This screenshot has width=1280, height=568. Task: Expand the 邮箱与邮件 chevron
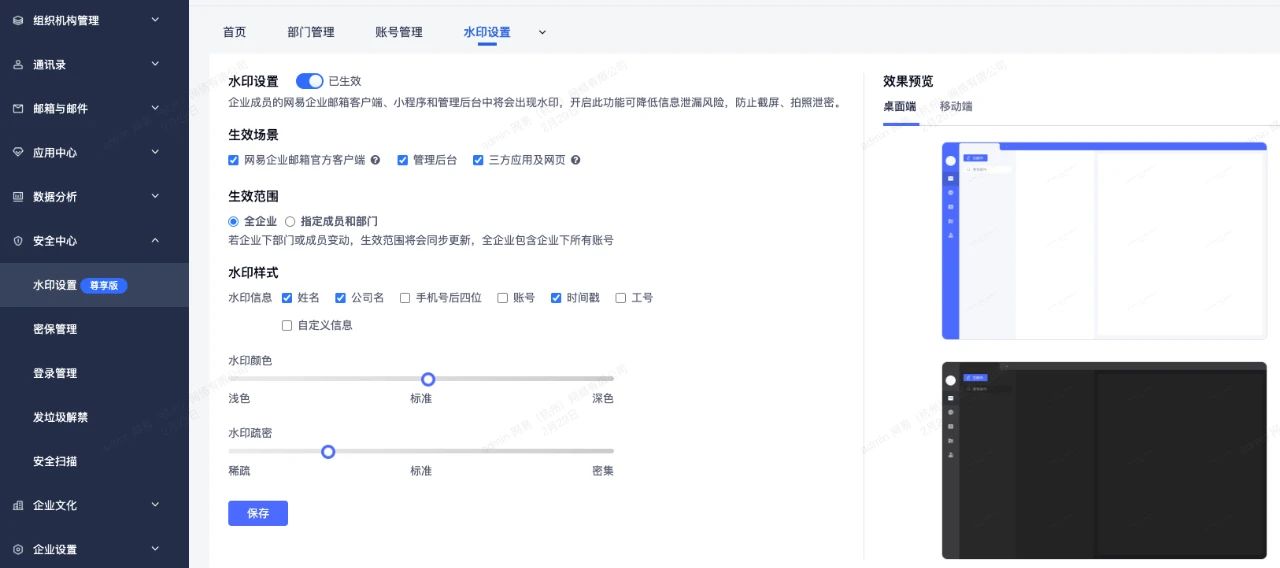(x=155, y=107)
